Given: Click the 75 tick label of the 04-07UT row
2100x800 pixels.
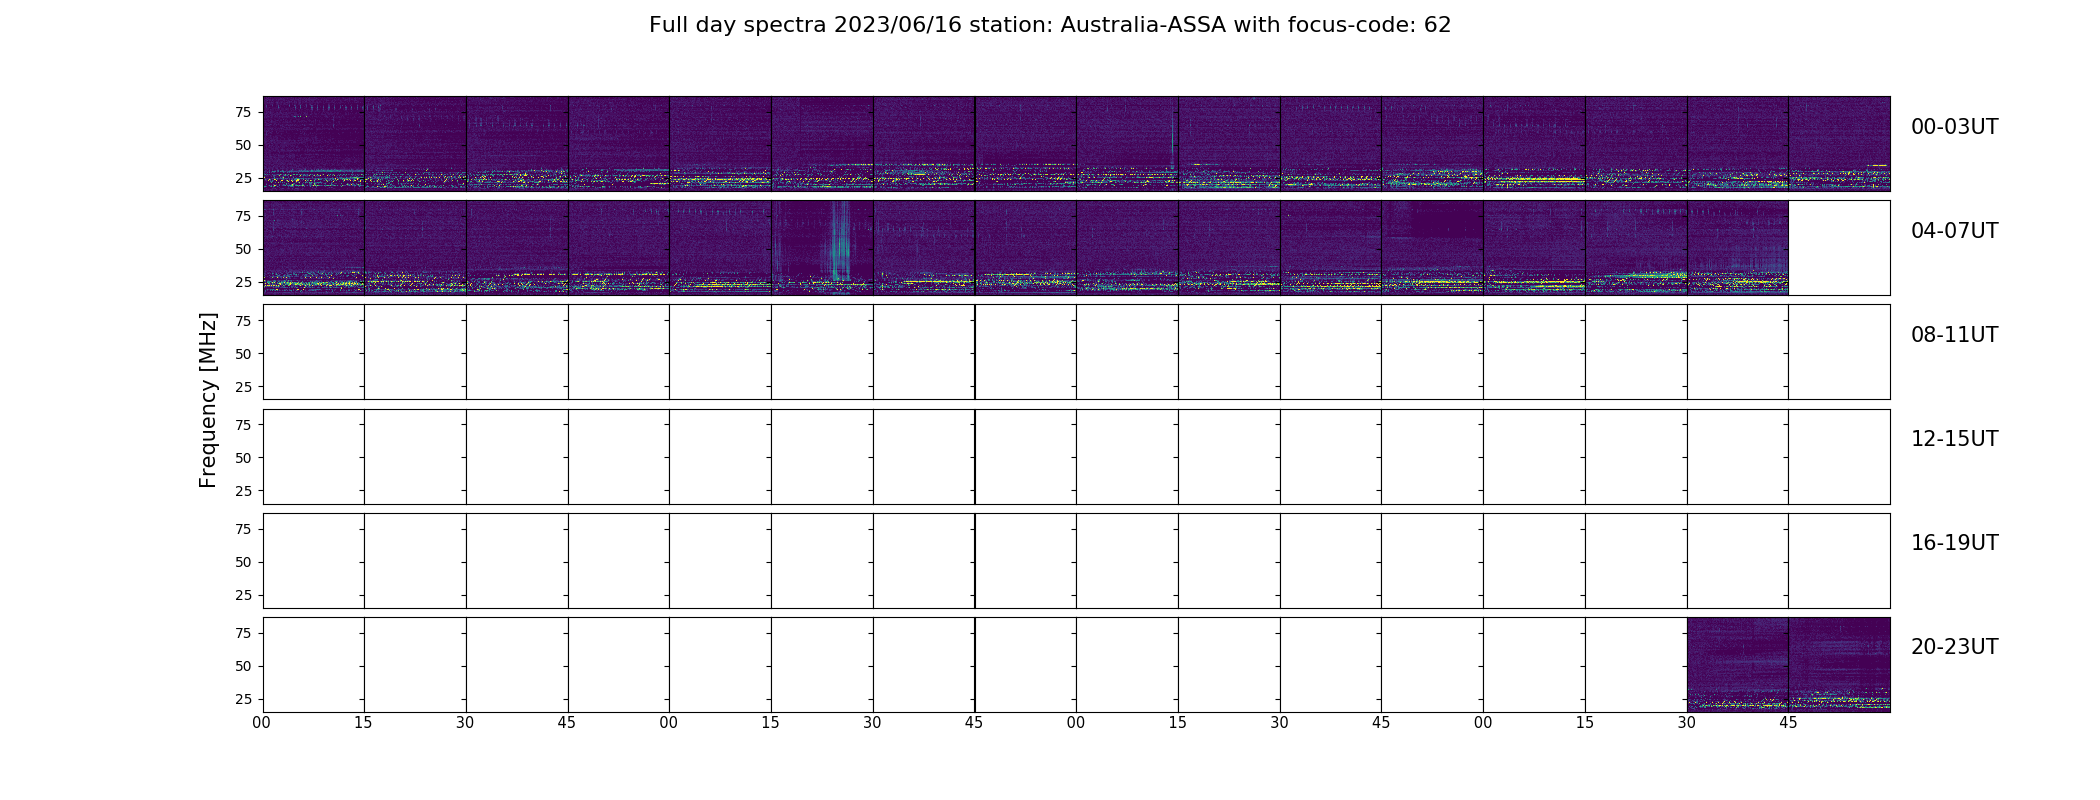Looking at the screenshot, I should click(243, 216).
